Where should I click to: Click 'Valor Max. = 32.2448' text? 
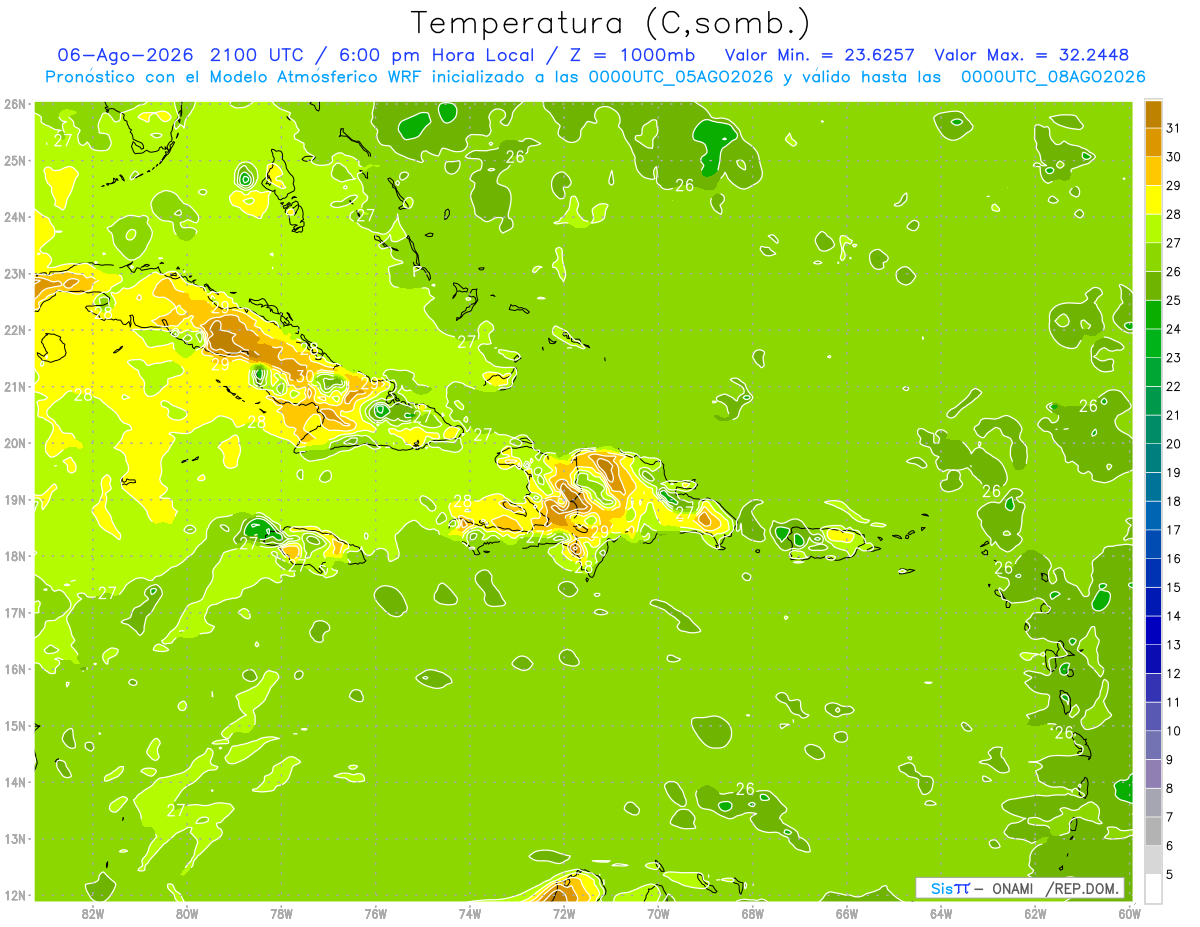[x=1034, y=55]
